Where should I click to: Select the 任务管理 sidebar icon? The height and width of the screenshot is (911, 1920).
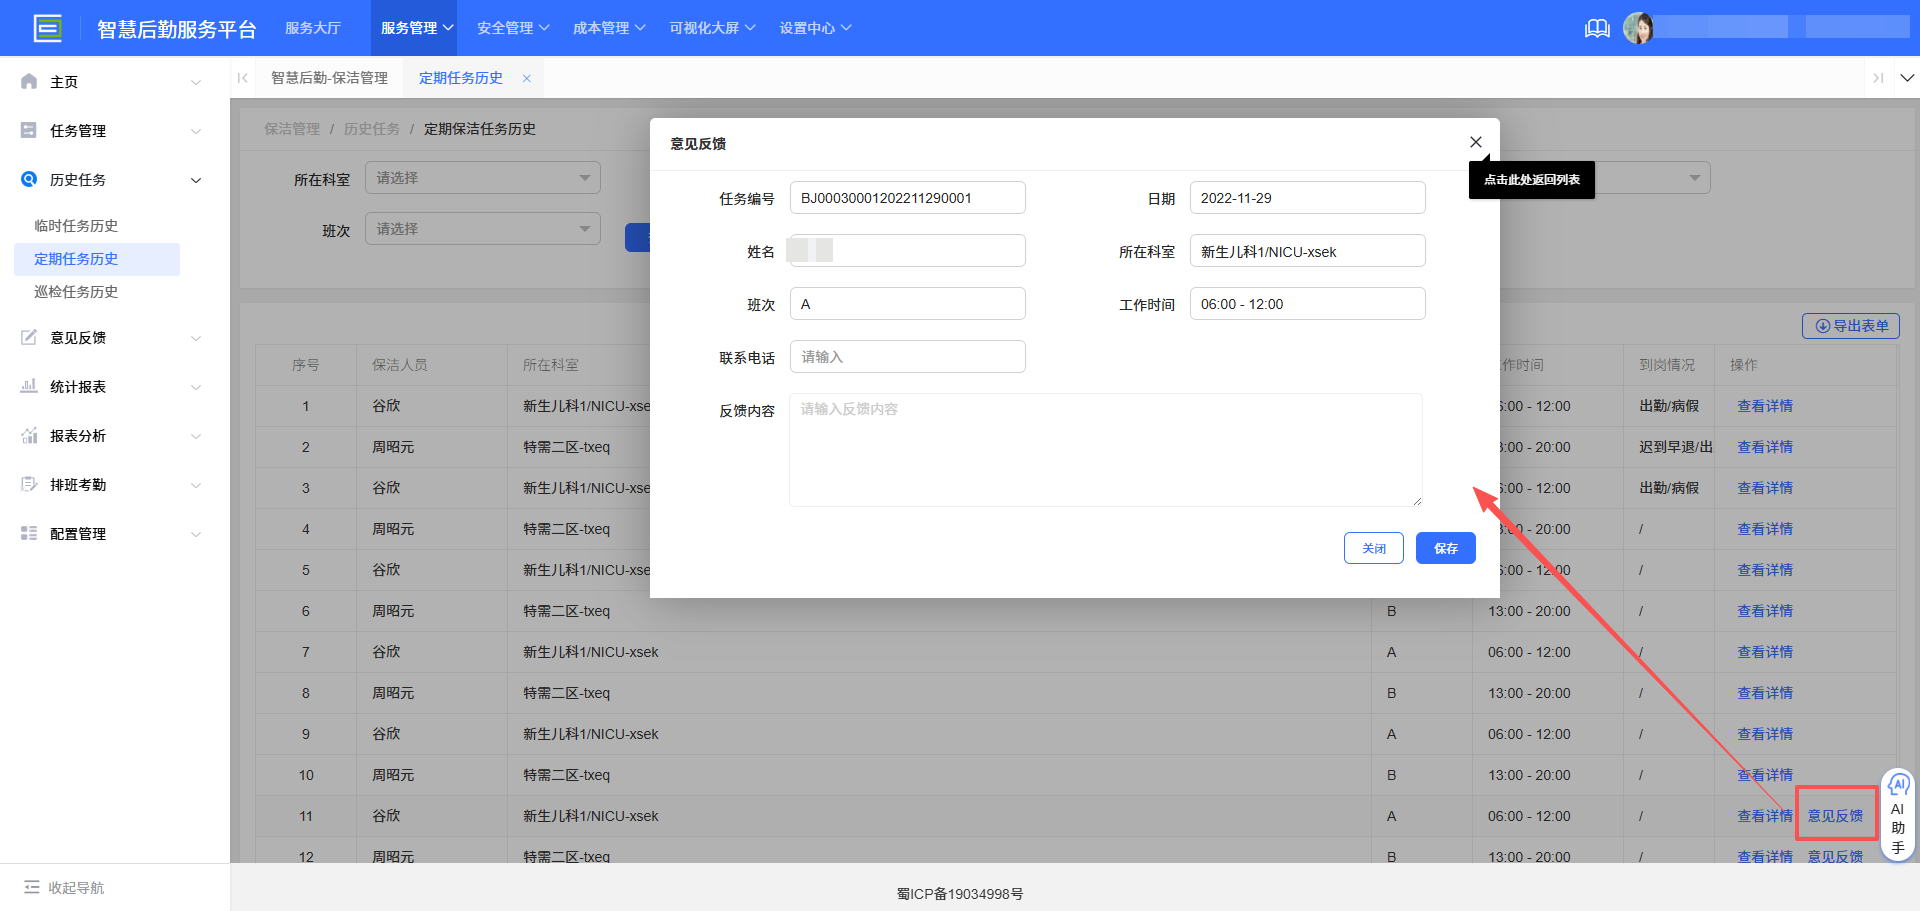(x=28, y=130)
